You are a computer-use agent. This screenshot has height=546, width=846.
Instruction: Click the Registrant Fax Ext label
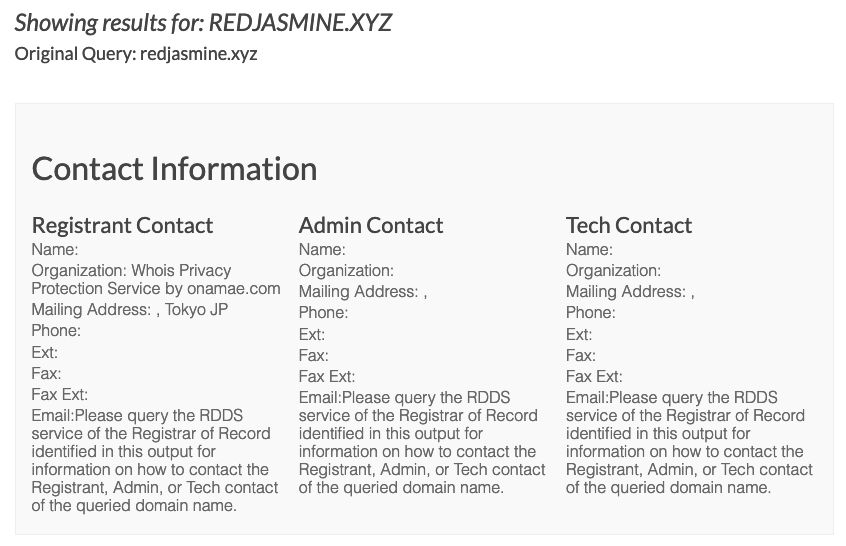coord(60,395)
